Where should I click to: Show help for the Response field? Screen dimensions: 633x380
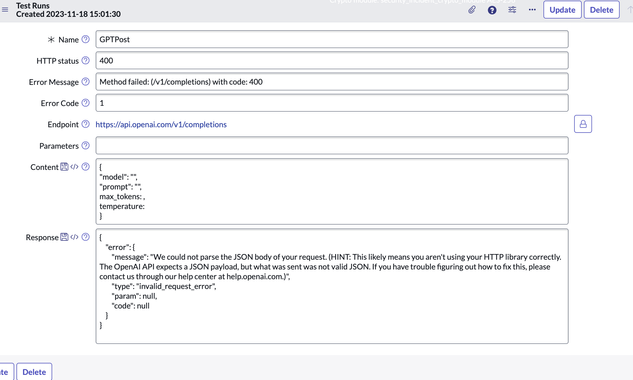(x=85, y=237)
